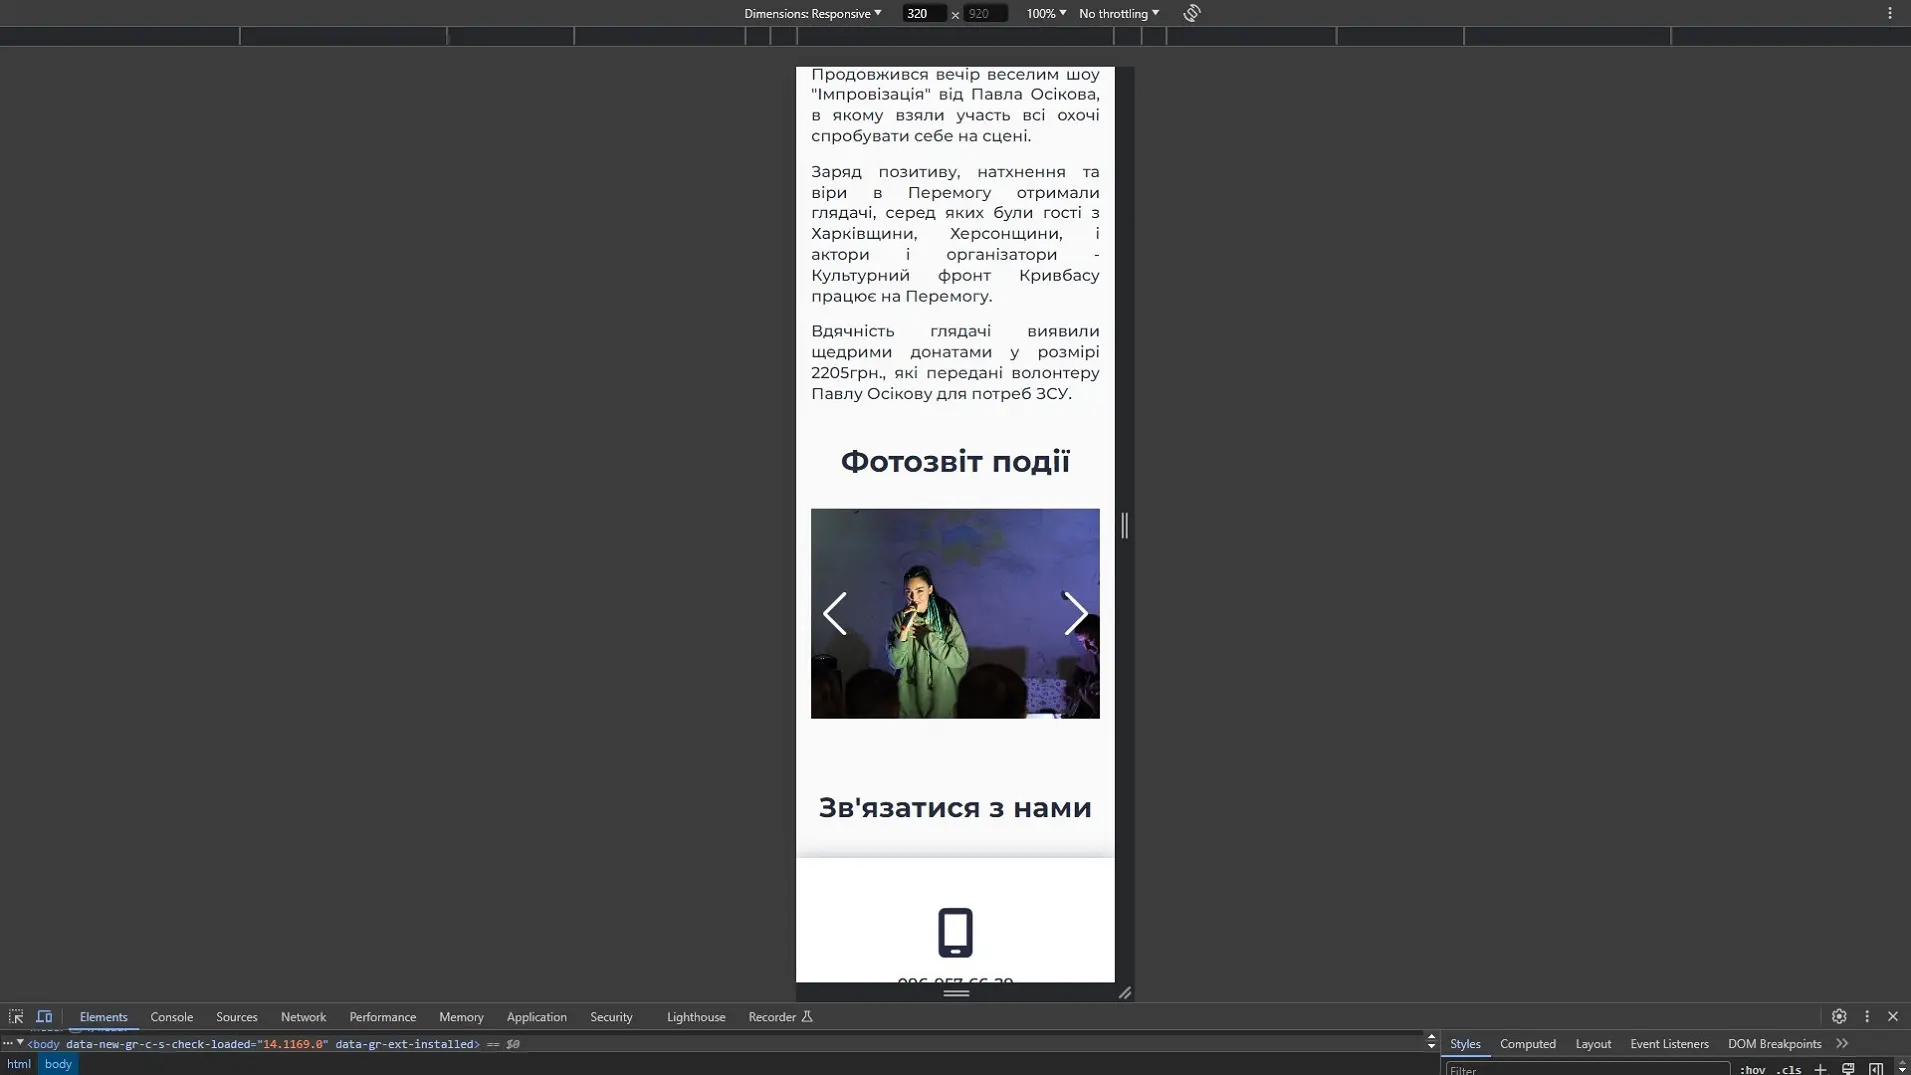The image size is (1911, 1075).
Task: Click the rotate viewport icon
Action: click(1192, 13)
